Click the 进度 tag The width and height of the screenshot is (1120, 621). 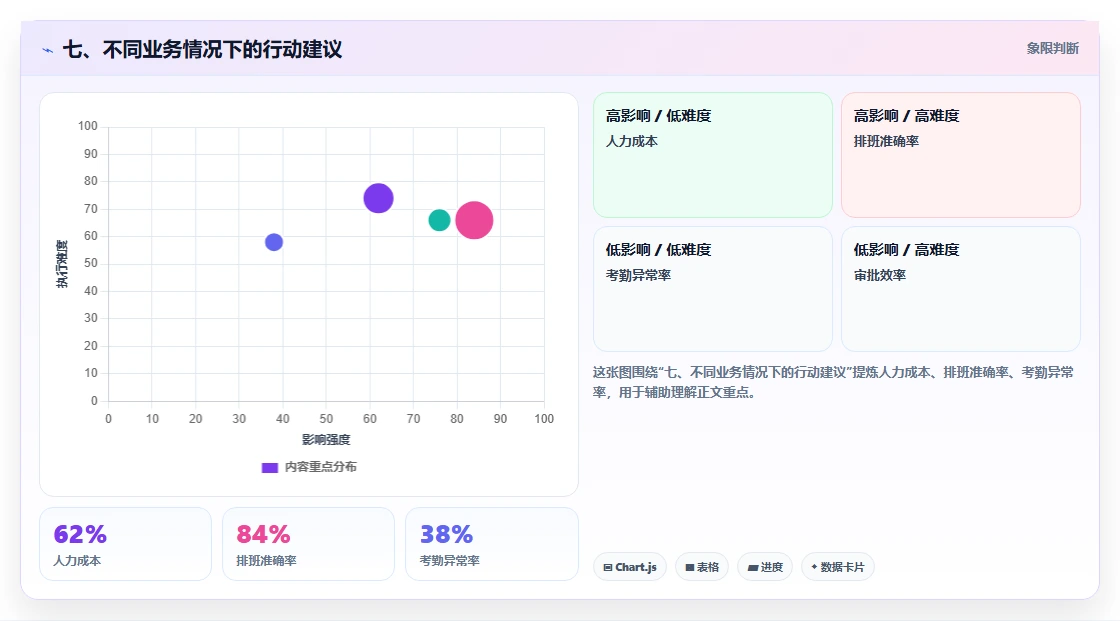point(765,567)
